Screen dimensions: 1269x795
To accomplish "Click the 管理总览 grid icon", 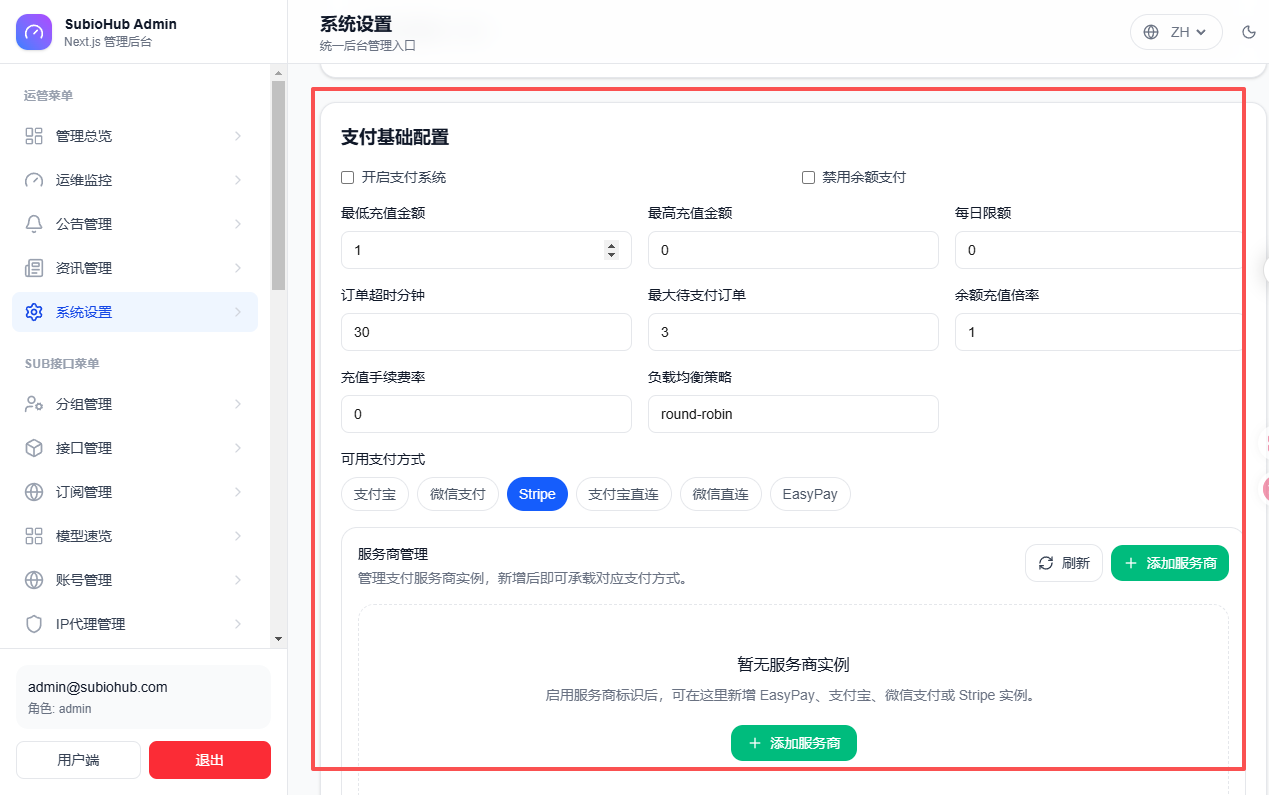I will tap(34, 136).
